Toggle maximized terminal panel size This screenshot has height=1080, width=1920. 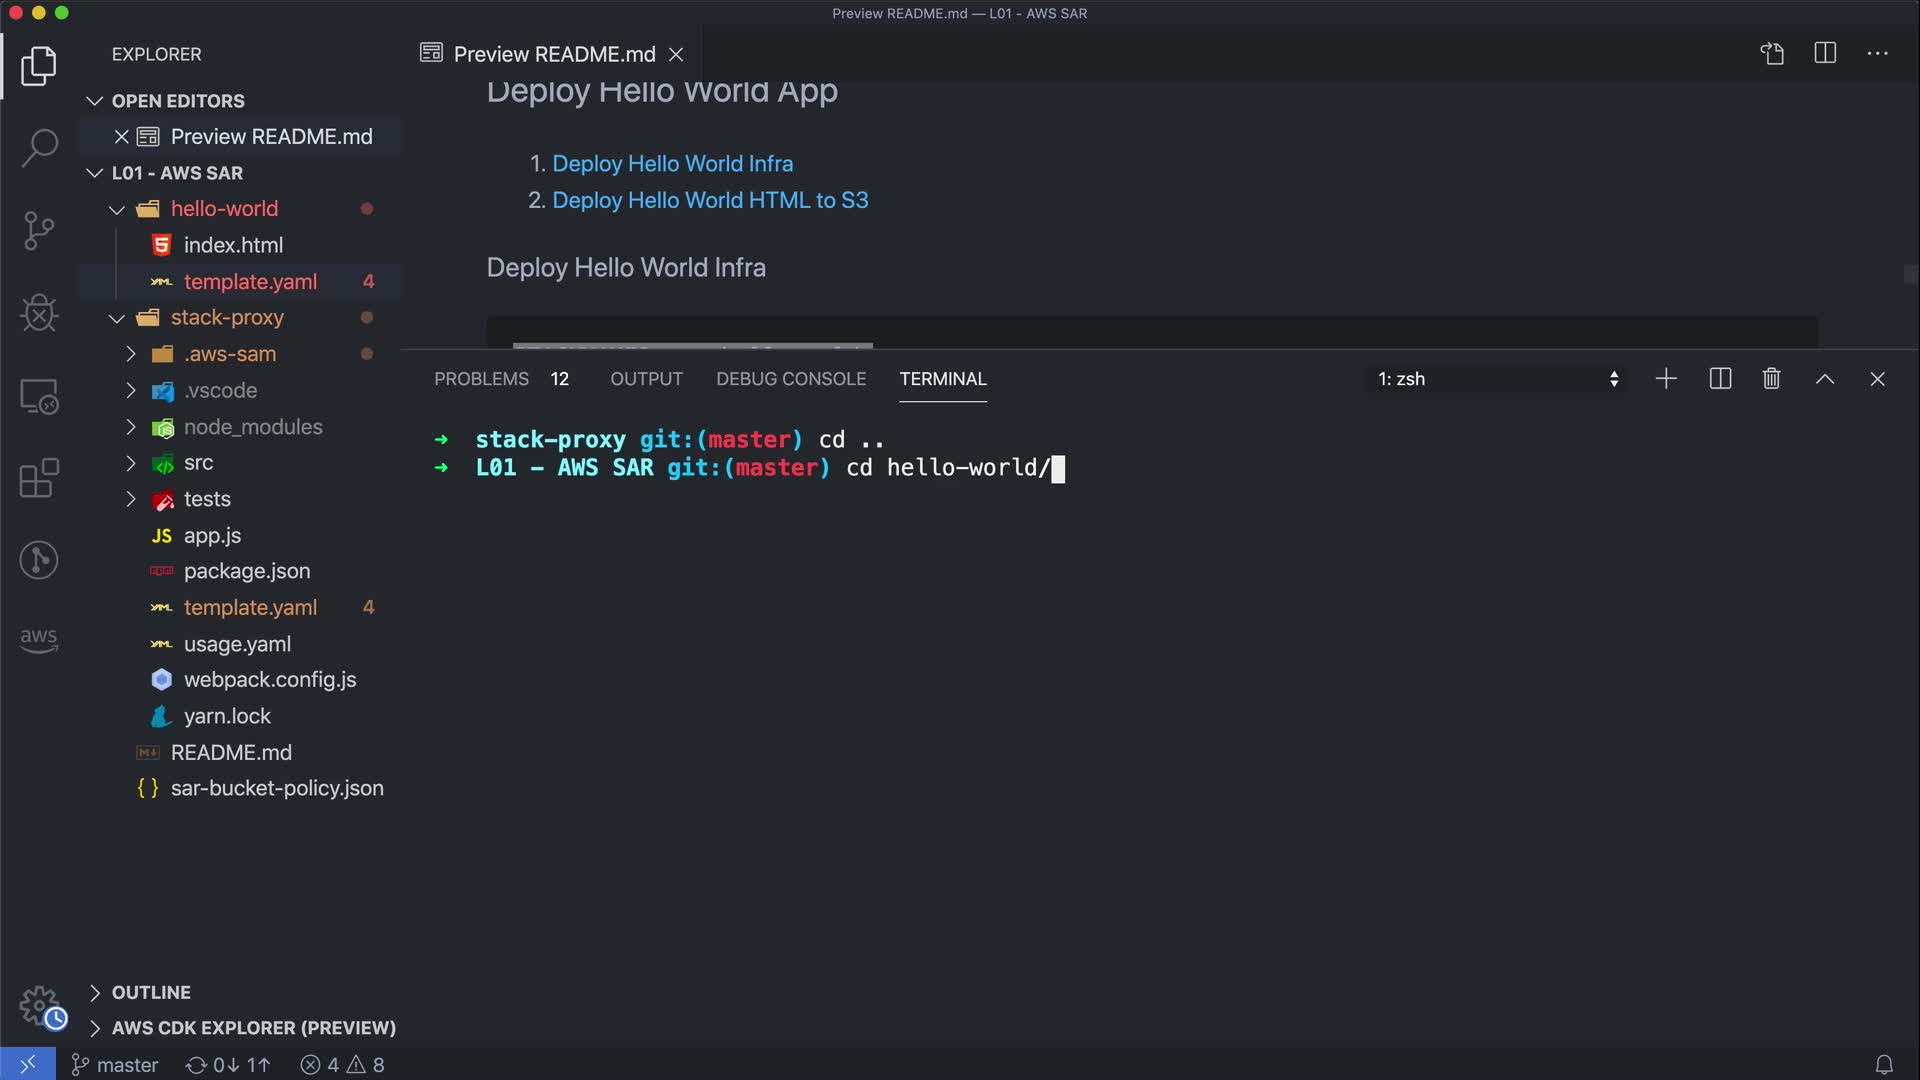pyautogui.click(x=1824, y=379)
